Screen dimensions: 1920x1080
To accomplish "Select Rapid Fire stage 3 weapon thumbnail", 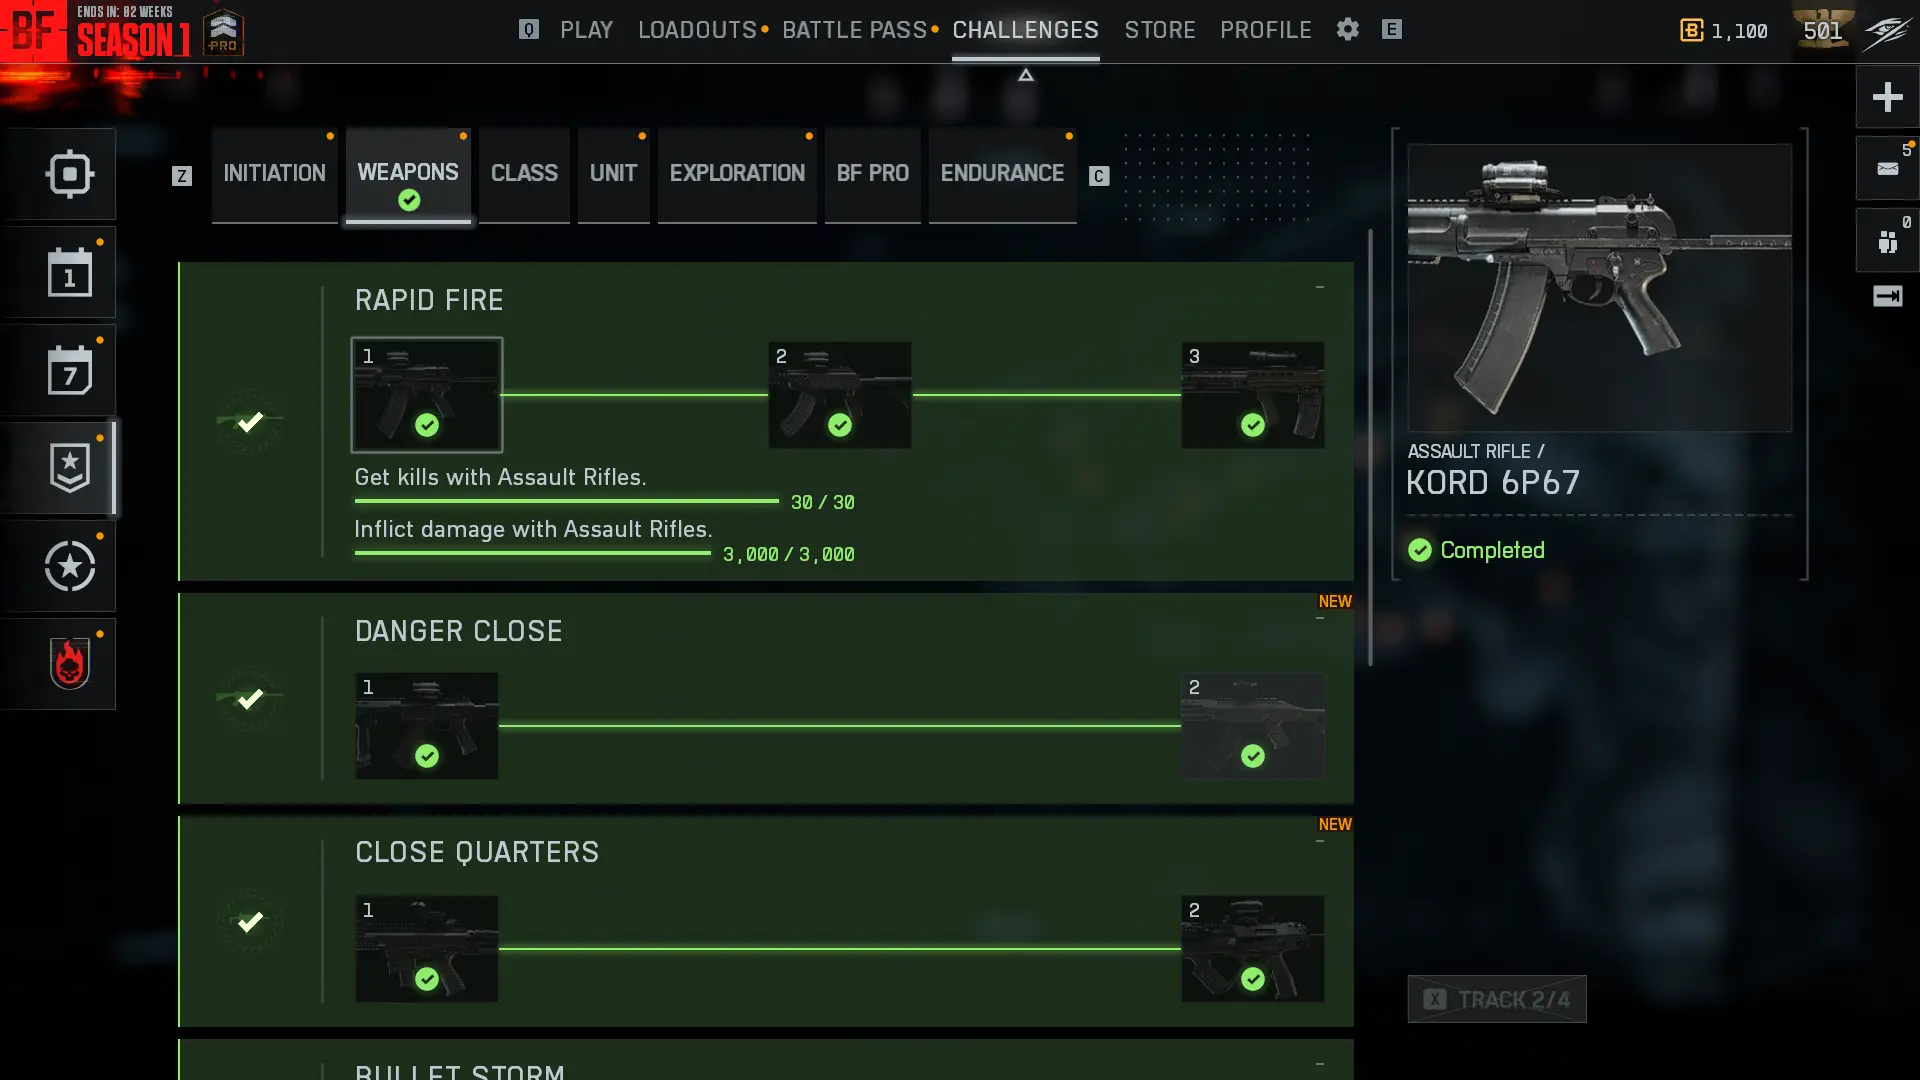I will (1253, 395).
